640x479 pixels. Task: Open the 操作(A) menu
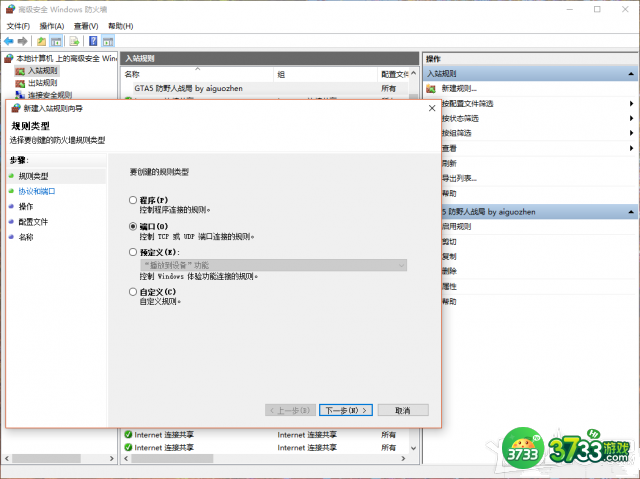click(x=52, y=26)
